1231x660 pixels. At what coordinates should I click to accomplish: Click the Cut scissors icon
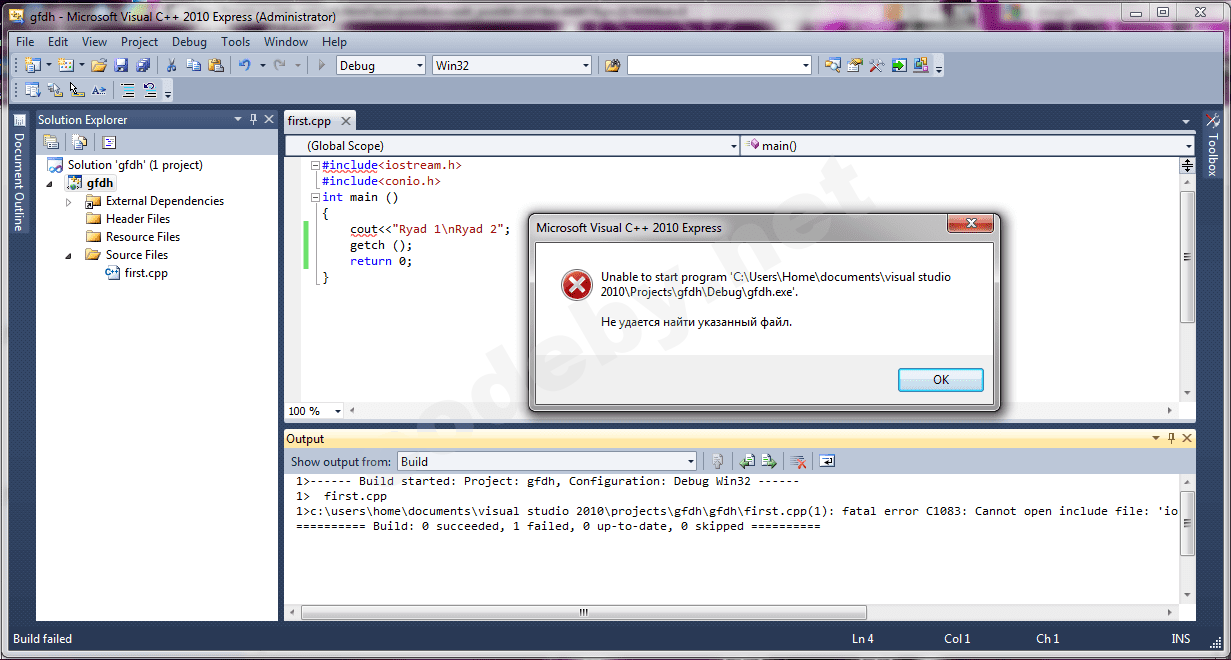point(171,65)
